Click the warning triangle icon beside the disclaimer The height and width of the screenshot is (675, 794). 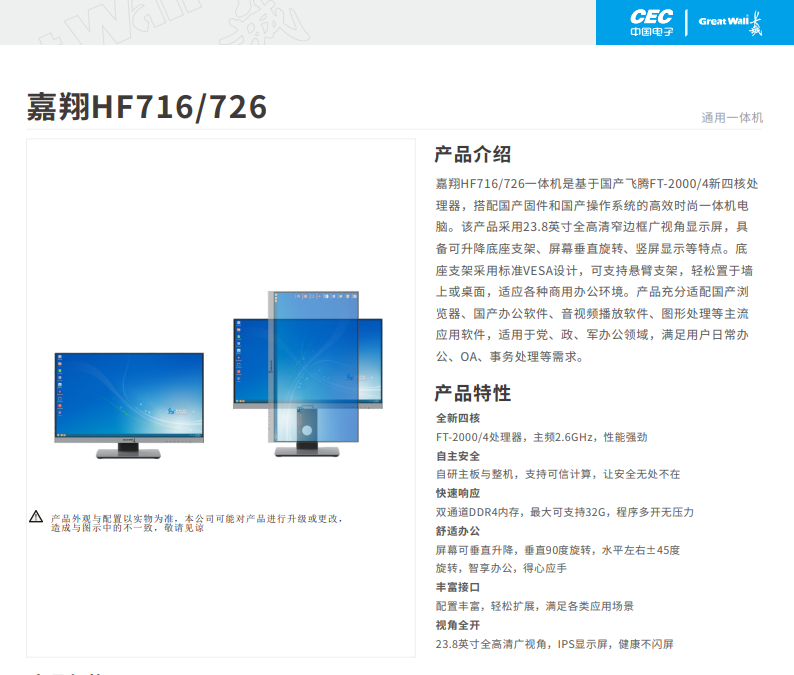[x=36, y=517]
